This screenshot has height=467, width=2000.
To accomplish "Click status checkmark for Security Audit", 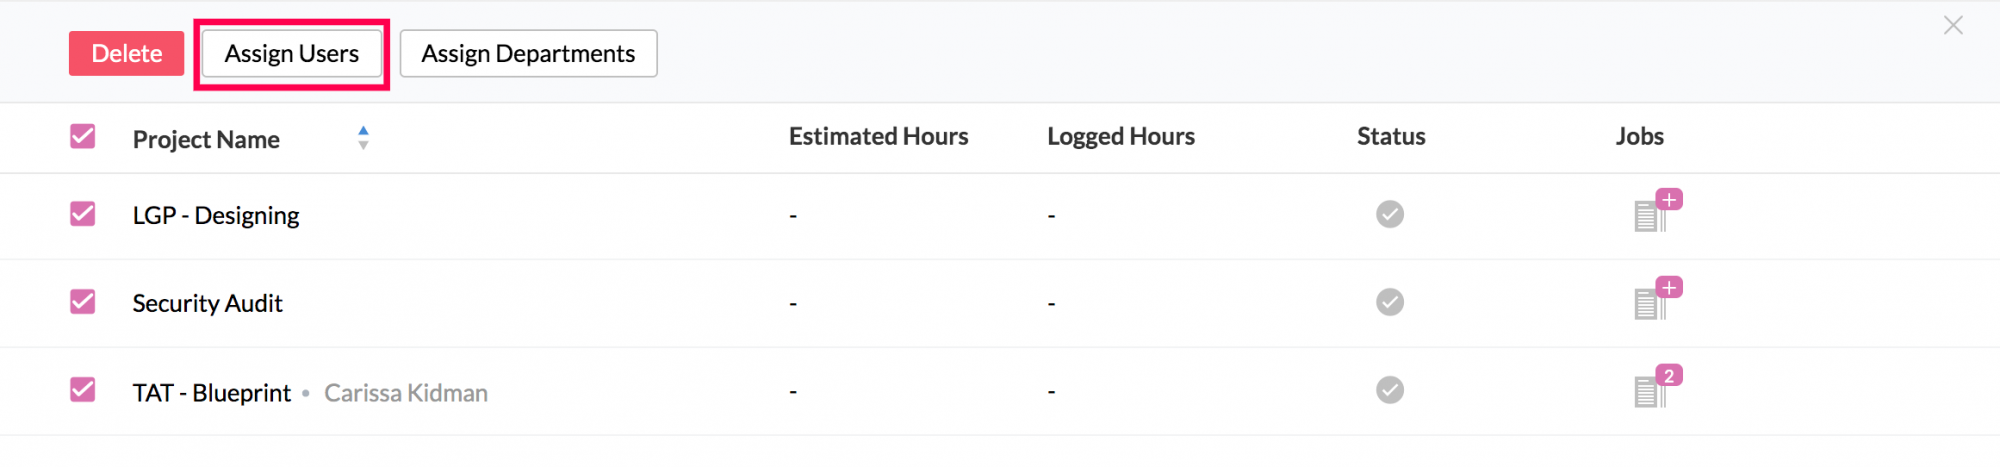I will [x=1390, y=302].
